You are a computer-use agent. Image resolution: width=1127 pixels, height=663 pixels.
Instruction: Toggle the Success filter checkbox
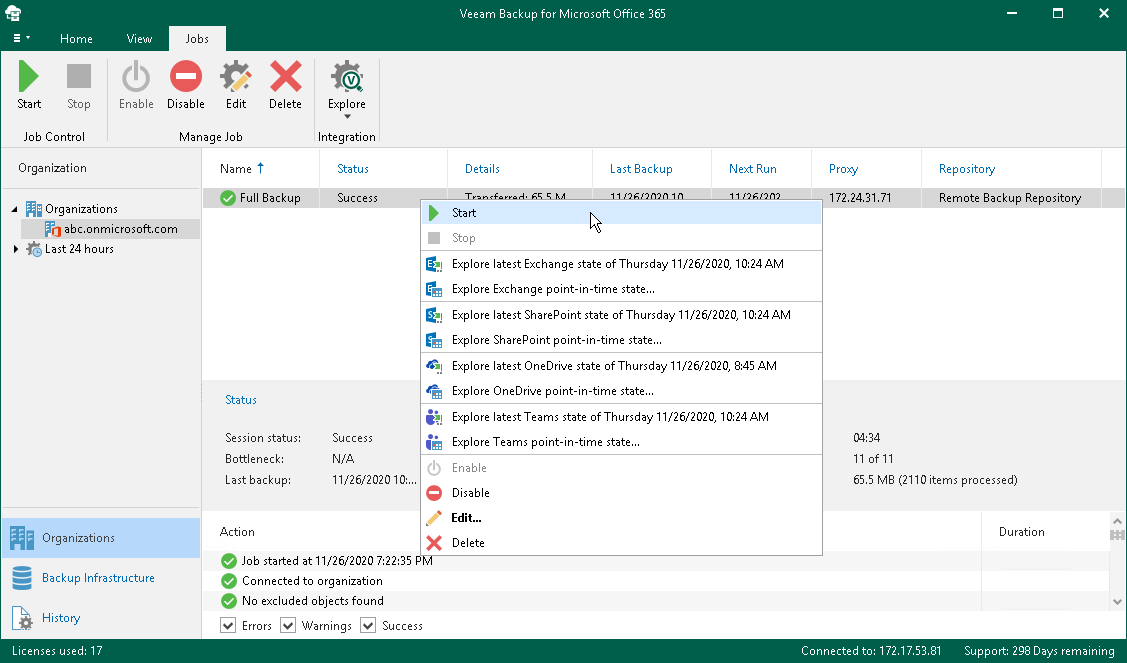(368, 626)
